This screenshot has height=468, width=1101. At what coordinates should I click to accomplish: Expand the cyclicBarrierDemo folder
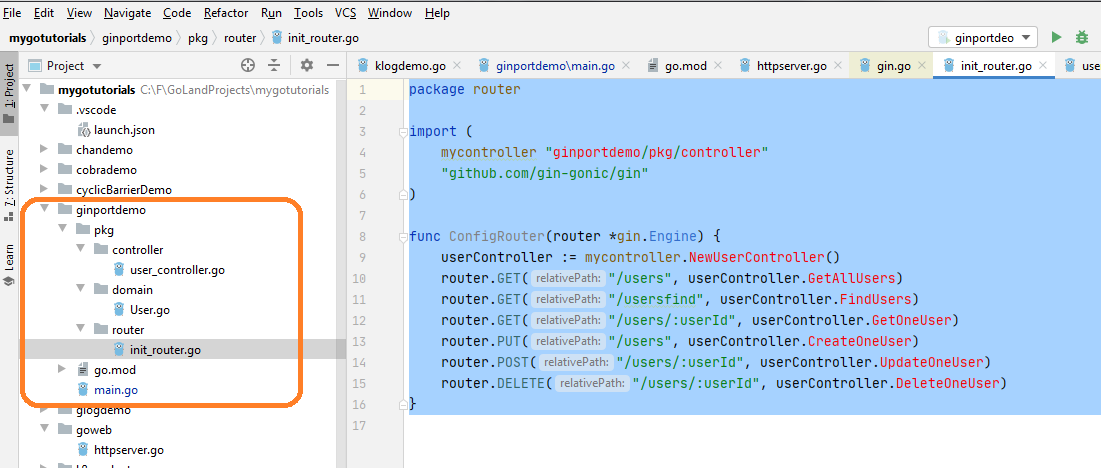[45, 189]
